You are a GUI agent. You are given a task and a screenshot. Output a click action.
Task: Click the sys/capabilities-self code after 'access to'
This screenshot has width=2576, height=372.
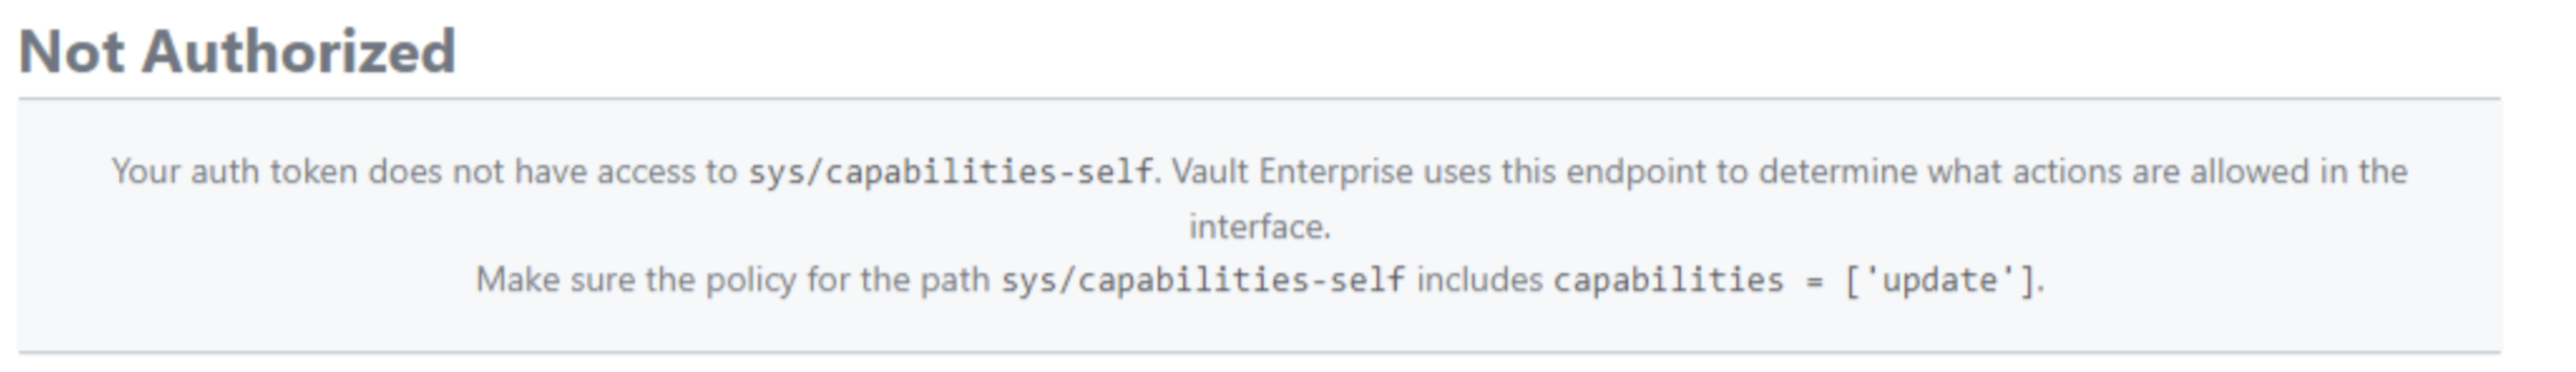[950, 172]
